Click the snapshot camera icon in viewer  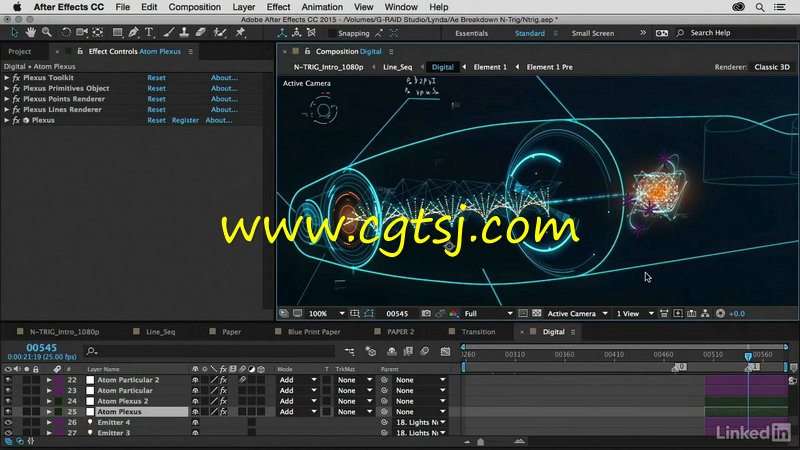click(x=426, y=313)
